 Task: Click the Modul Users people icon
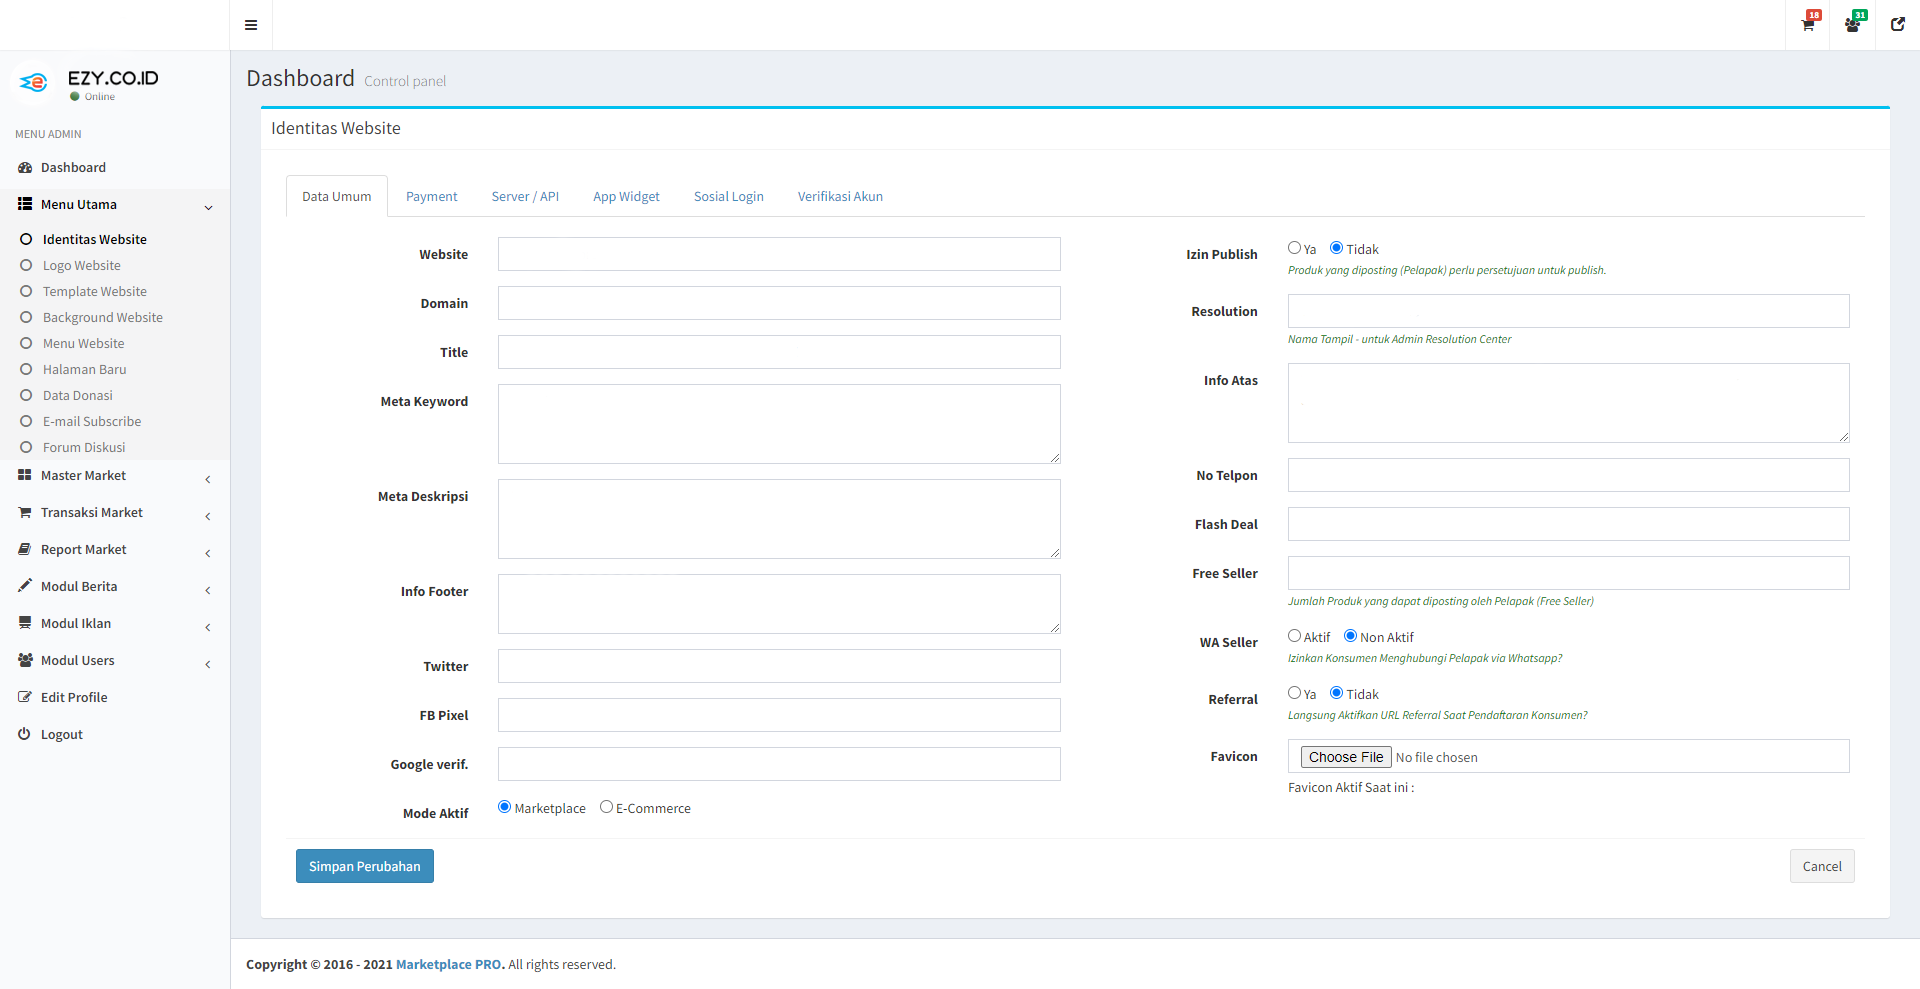click(x=25, y=660)
